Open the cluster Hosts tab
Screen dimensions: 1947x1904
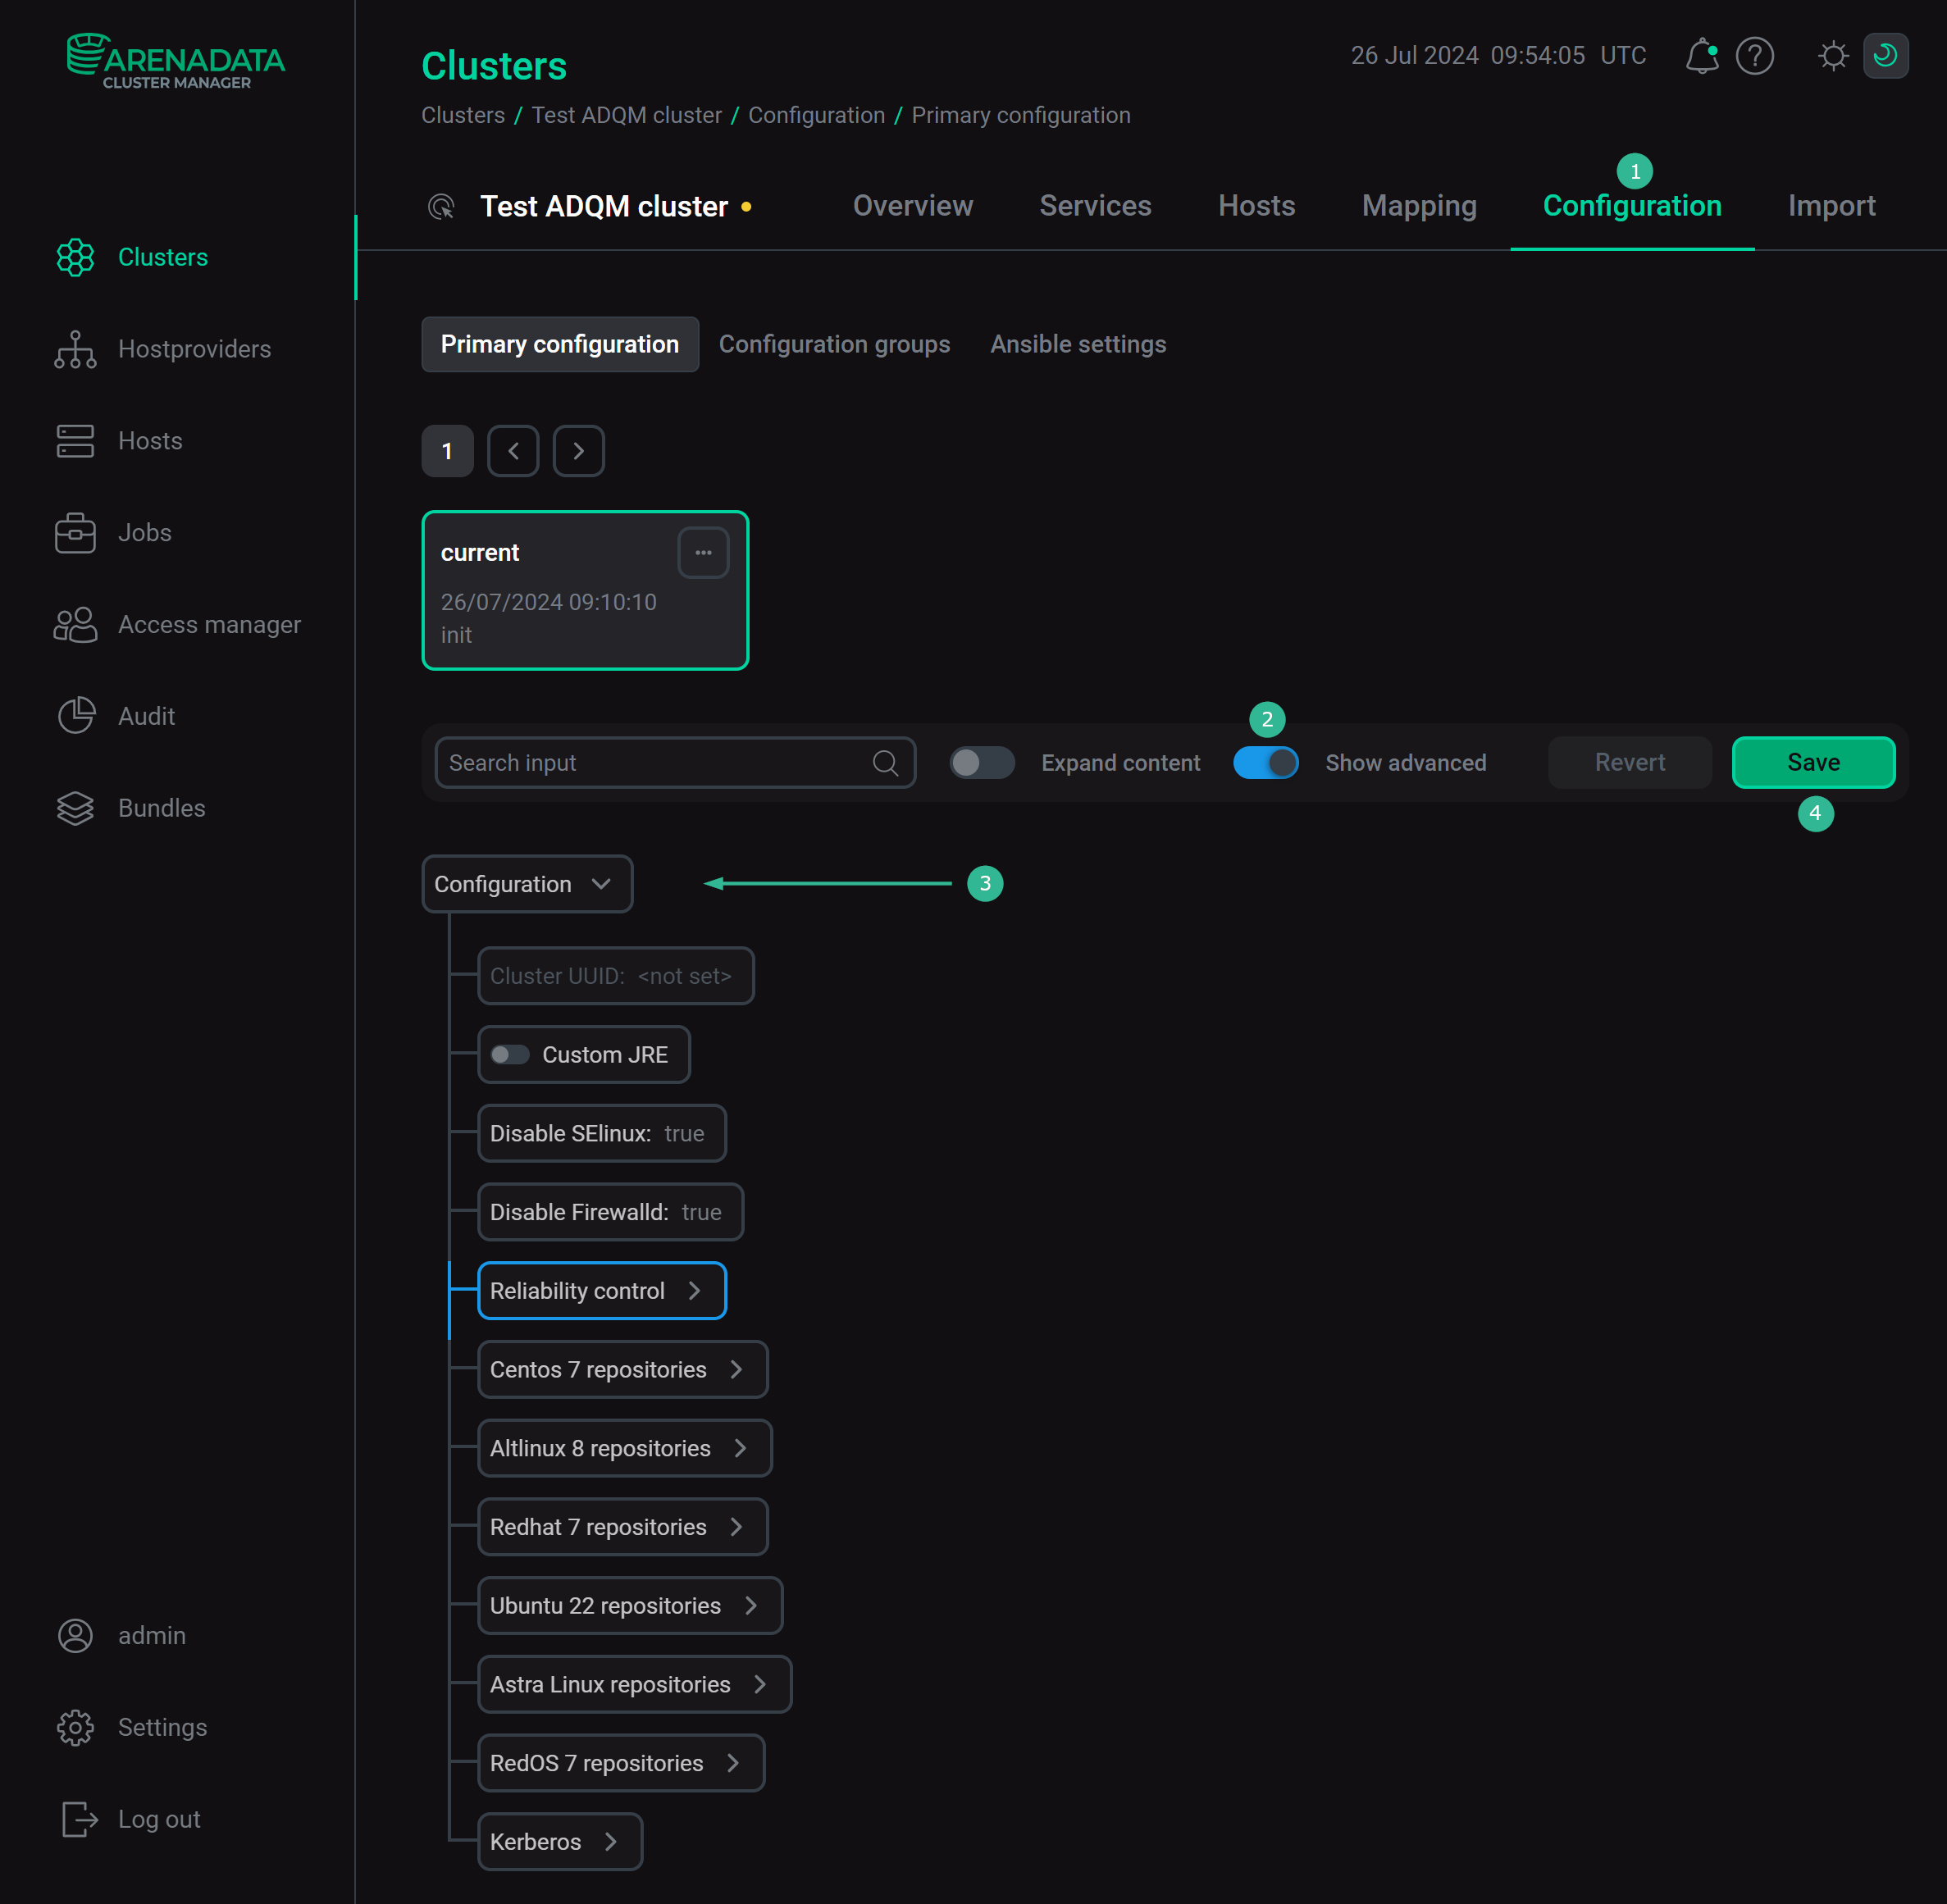pyautogui.click(x=1256, y=206)
